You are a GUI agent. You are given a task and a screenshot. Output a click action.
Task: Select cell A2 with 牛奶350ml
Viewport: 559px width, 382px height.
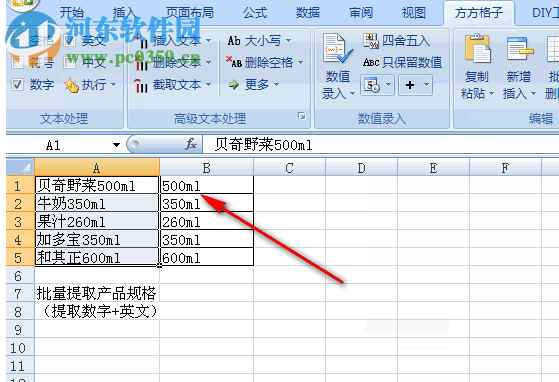click(x=97, y=203)
